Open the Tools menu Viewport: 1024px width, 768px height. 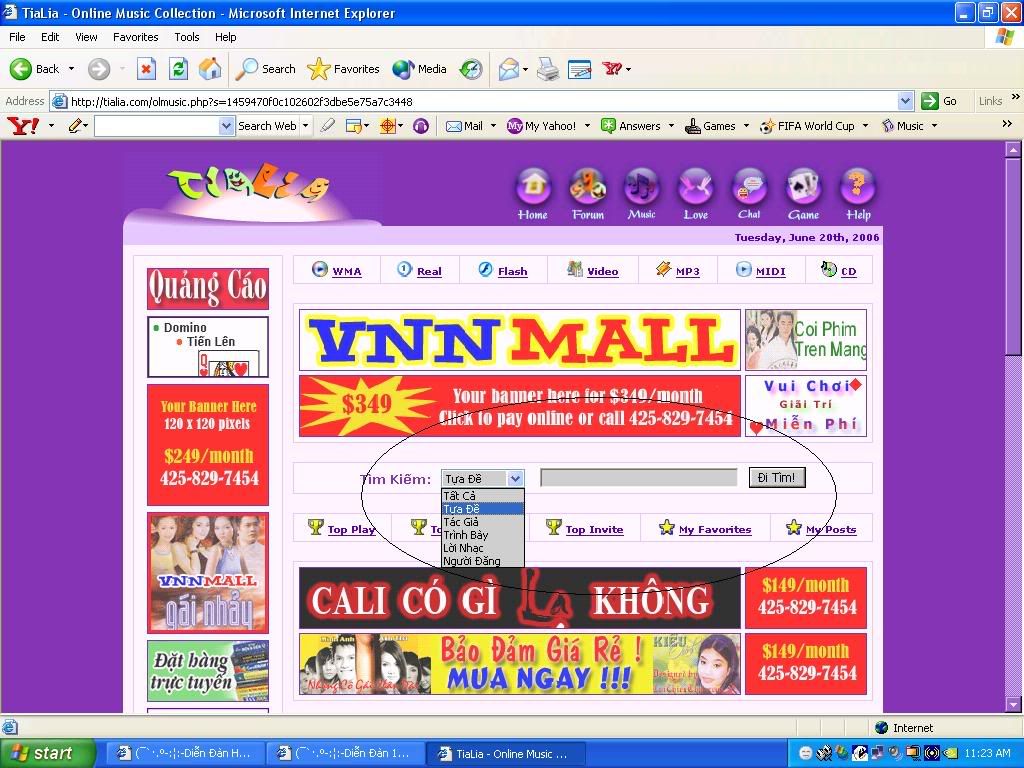187,37
